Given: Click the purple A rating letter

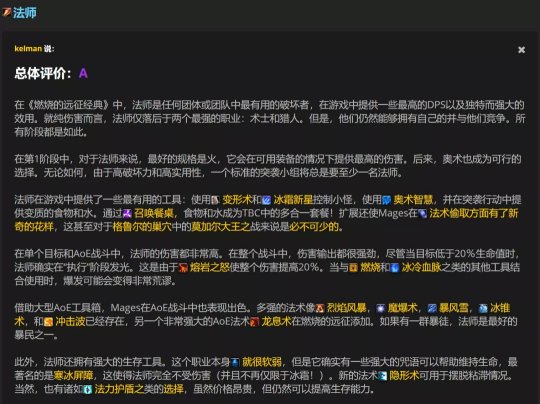Looking at the screenshot, I should [x=83, y=73].
